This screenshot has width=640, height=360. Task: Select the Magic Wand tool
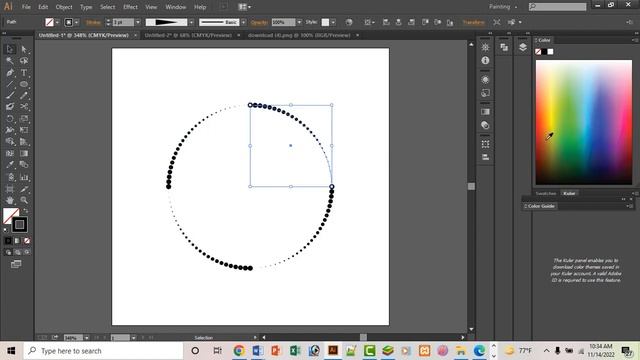pos(10,61)
